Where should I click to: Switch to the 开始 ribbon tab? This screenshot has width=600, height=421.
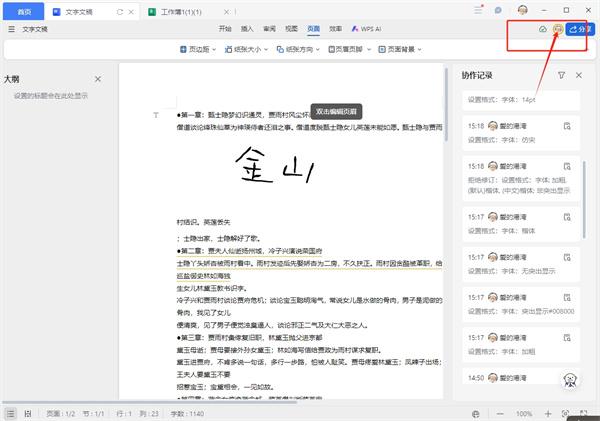click(x=225, y=30)
